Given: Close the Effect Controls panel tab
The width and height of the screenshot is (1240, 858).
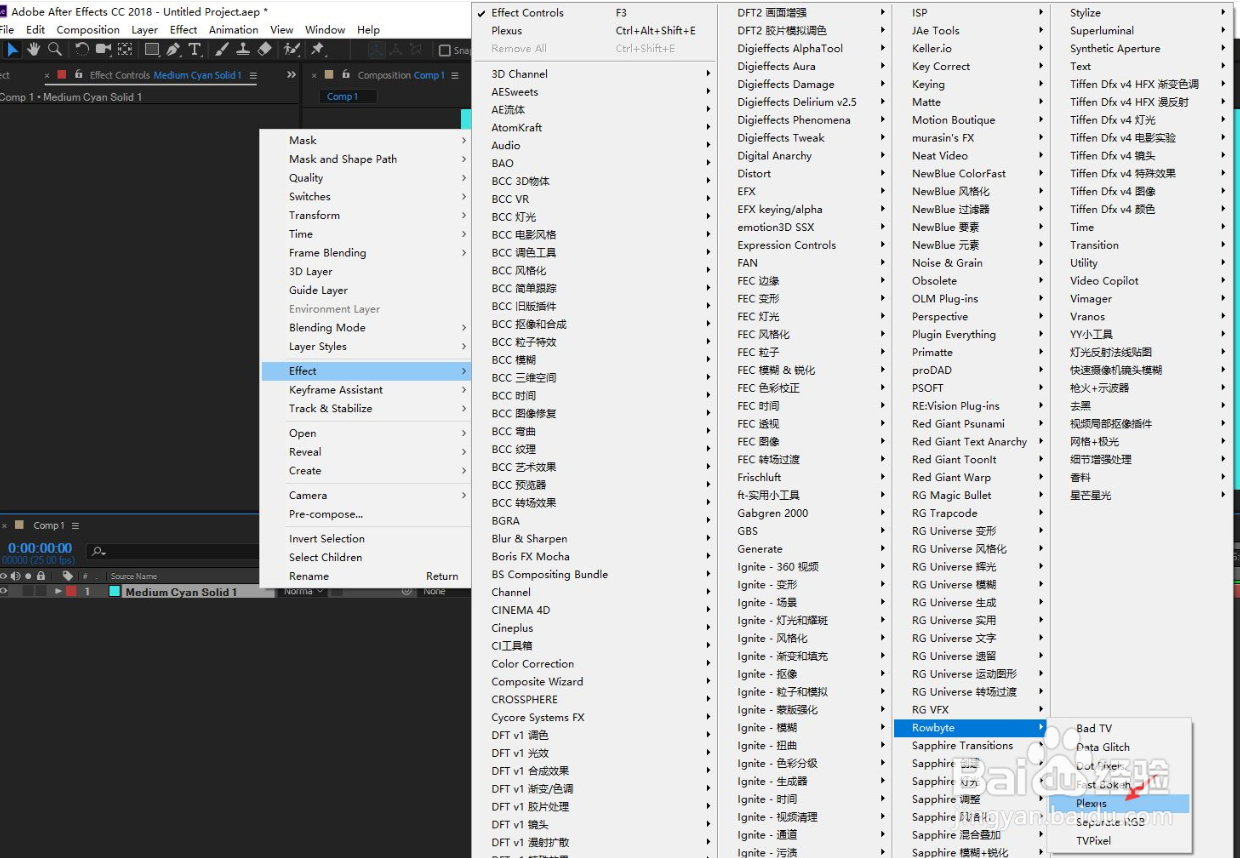Looking at the screenshot, I should click(x=47, y=75).
